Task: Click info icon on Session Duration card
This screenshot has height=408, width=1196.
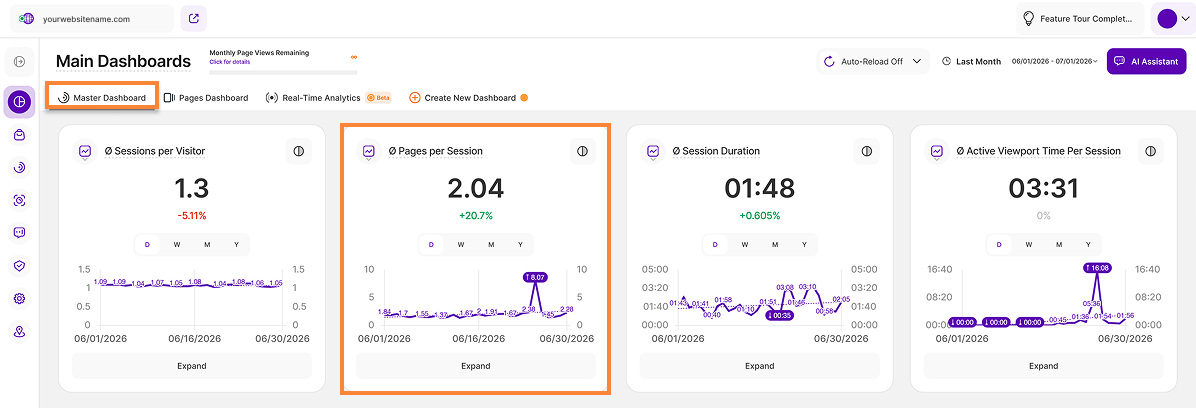Action: tap(866, 151)
